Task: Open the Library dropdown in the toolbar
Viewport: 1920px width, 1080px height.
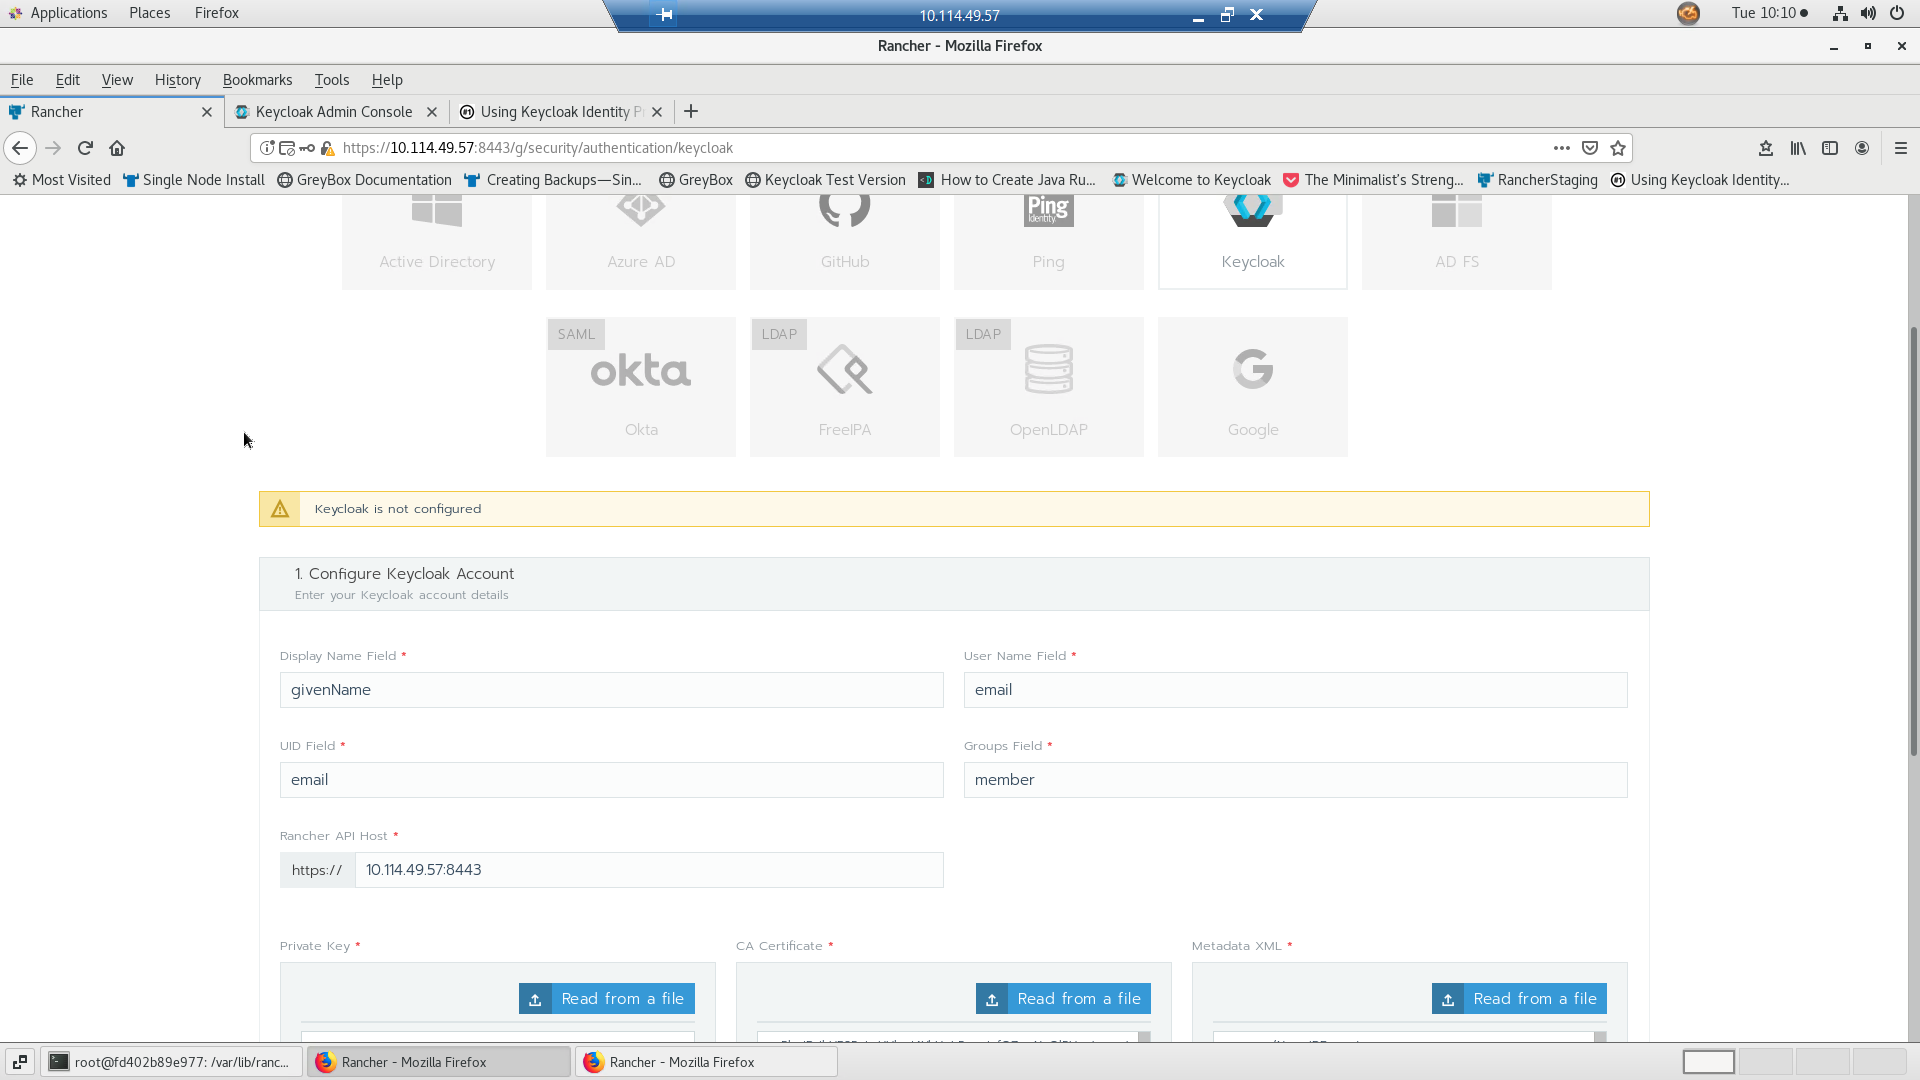Action: pos(1797,147)
